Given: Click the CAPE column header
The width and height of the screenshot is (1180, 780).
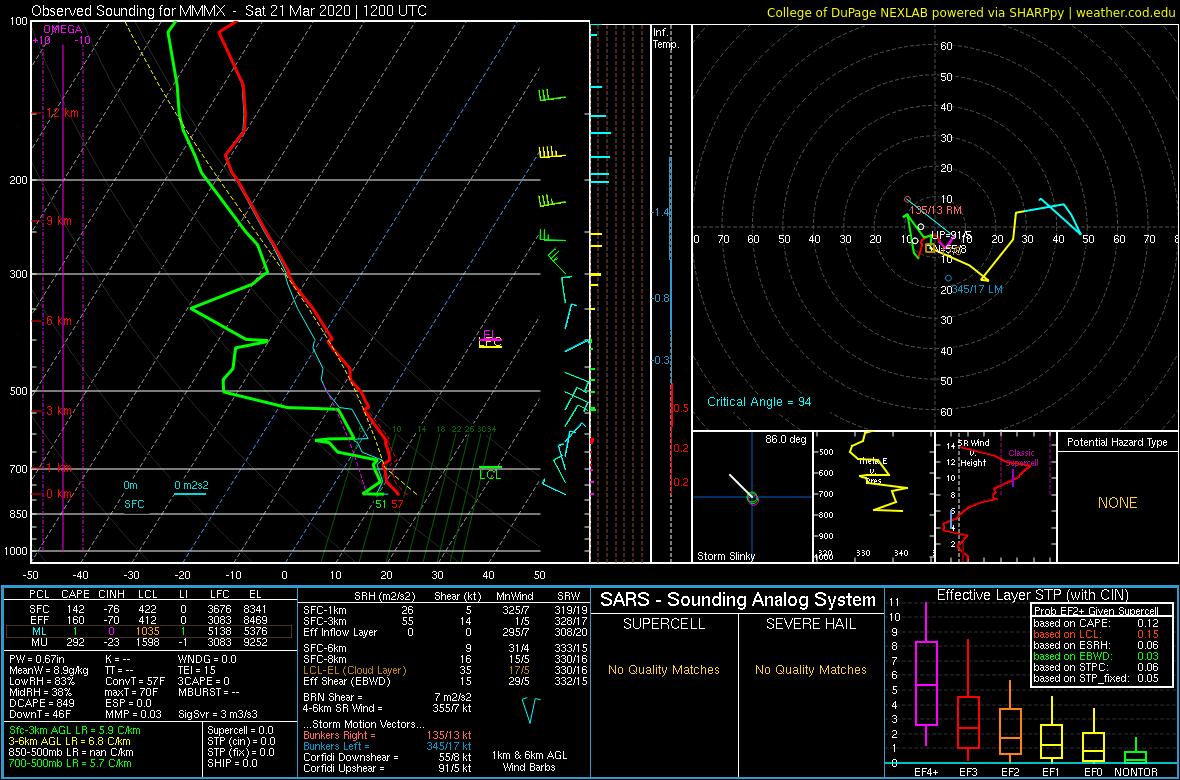Looking at the screenshot, I should coord(75,595).
